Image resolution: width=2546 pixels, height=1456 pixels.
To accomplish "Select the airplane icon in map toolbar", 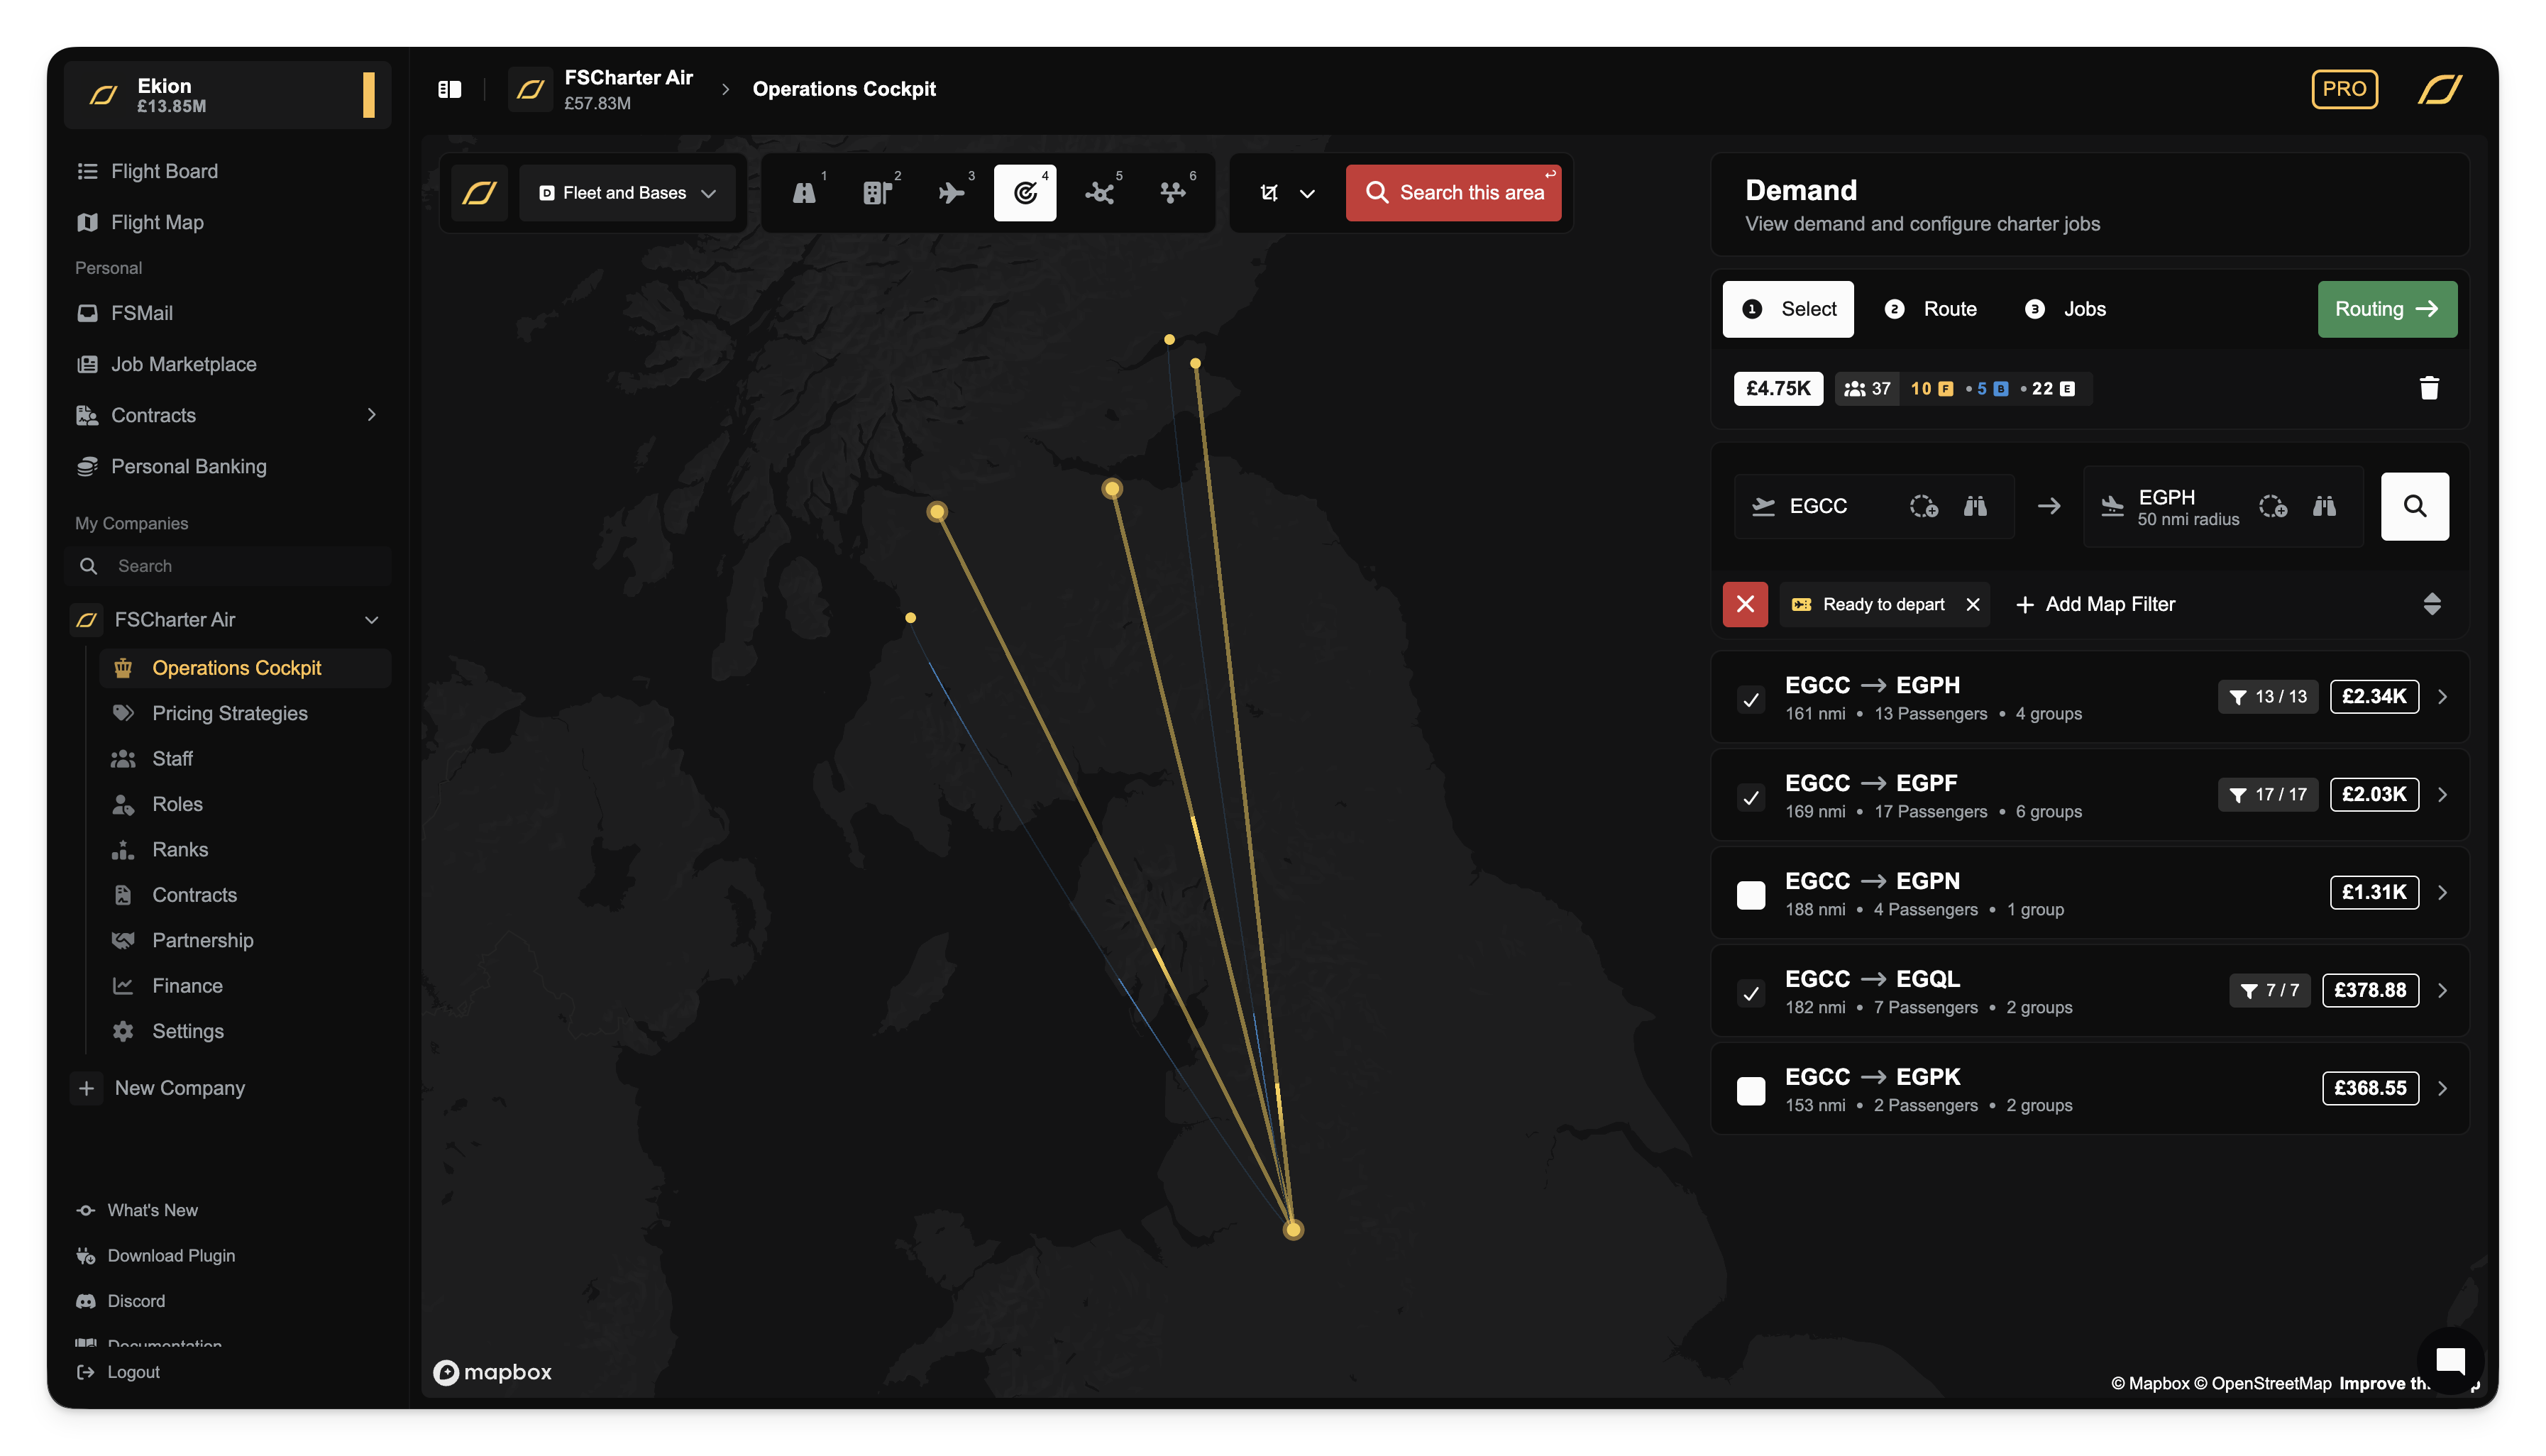I will [x=951, y=193].
